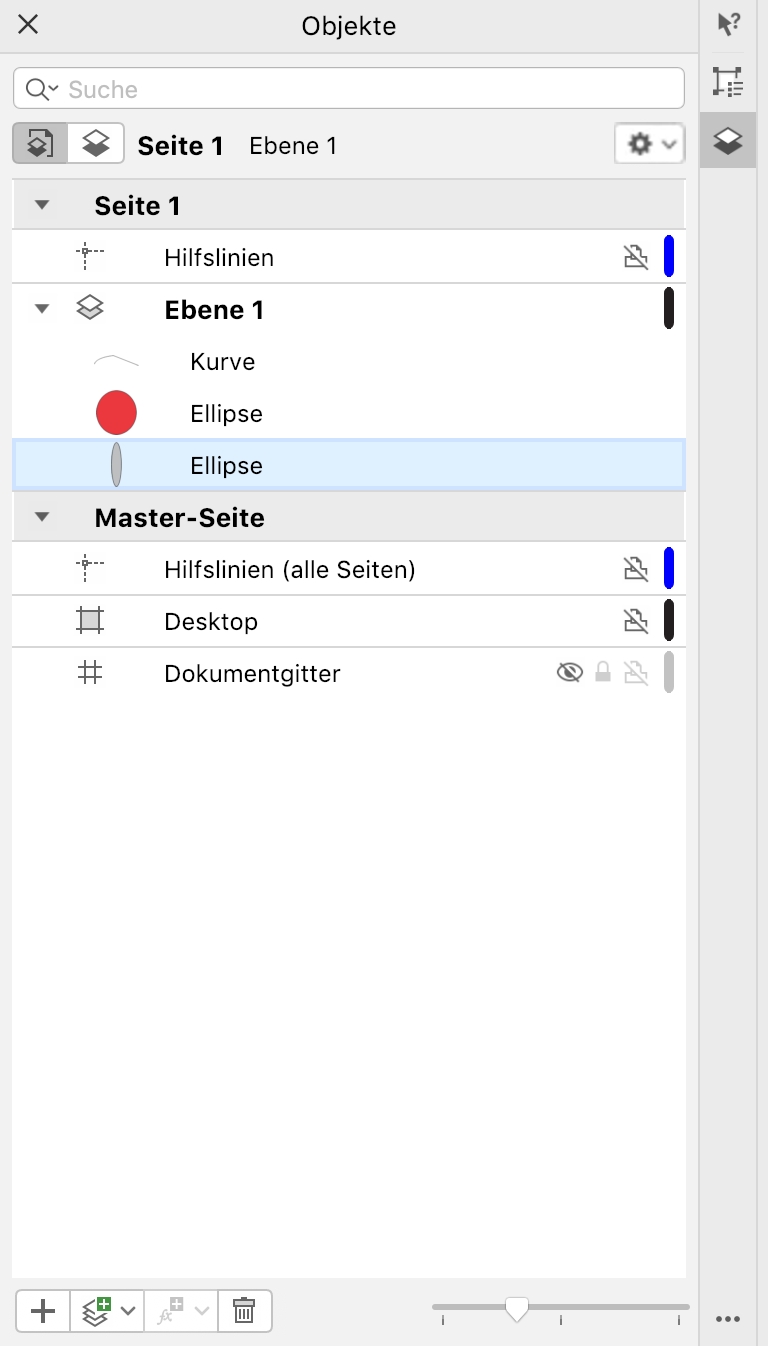This screenshot has width=768, height=1346.
Task: Click the page and layers view button
Action: [x=40, y=144]
